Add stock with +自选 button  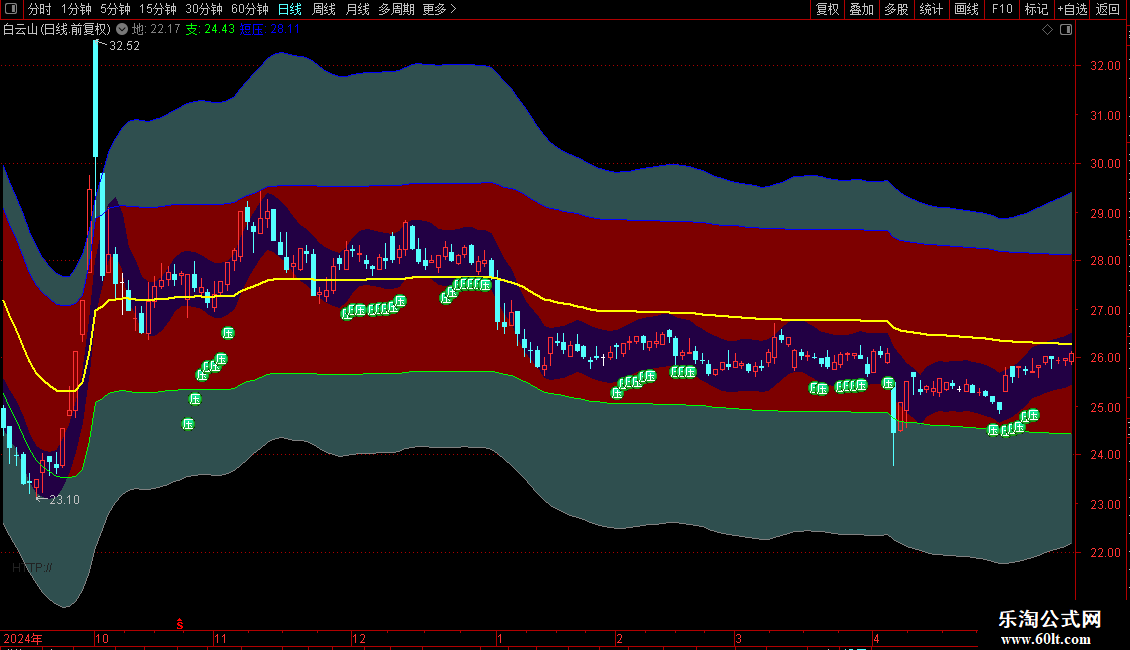[x=1072, y=9]
